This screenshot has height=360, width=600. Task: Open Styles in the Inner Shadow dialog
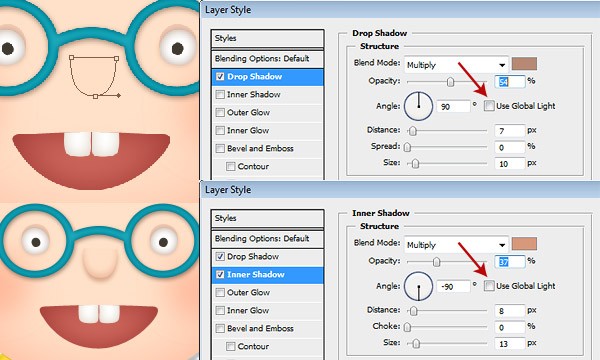coord(267,218)
